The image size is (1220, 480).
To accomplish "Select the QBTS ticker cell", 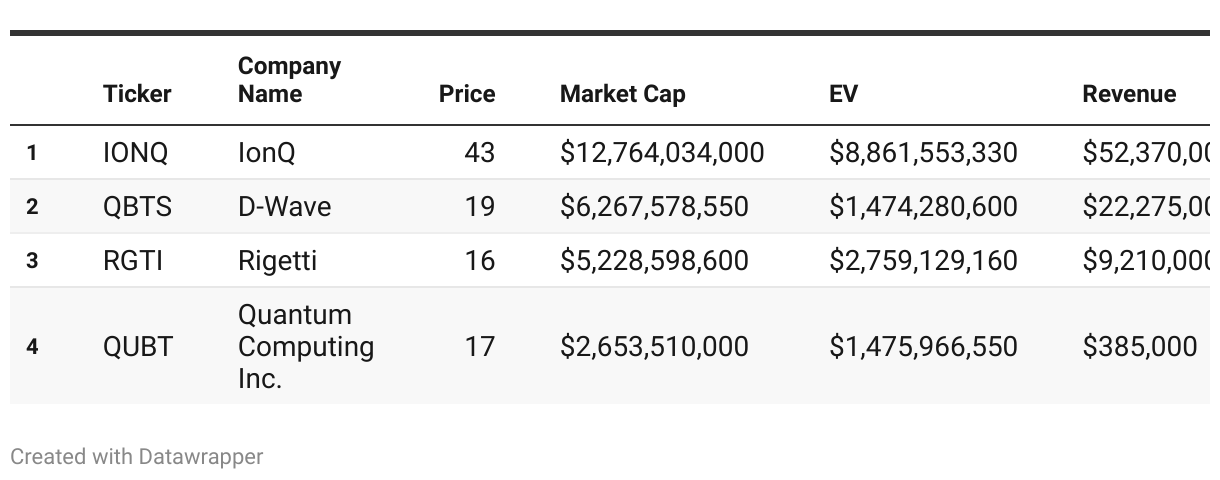I will click(x=137, y=207).
